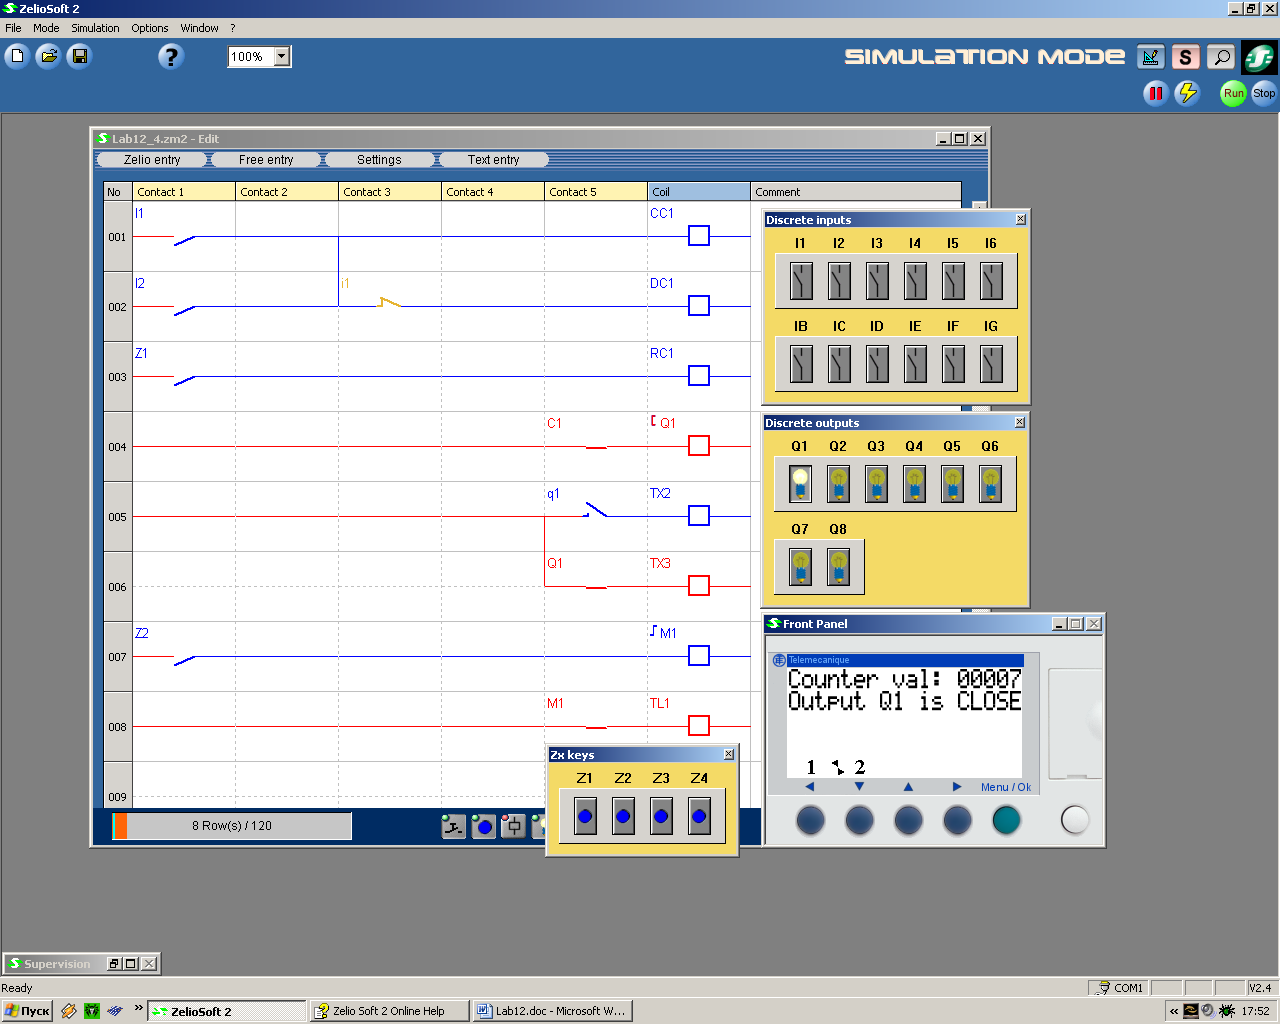Open help with the question mark icon
The width and height of the screenshot is (1280, 1024).
(x=171, y=57)
